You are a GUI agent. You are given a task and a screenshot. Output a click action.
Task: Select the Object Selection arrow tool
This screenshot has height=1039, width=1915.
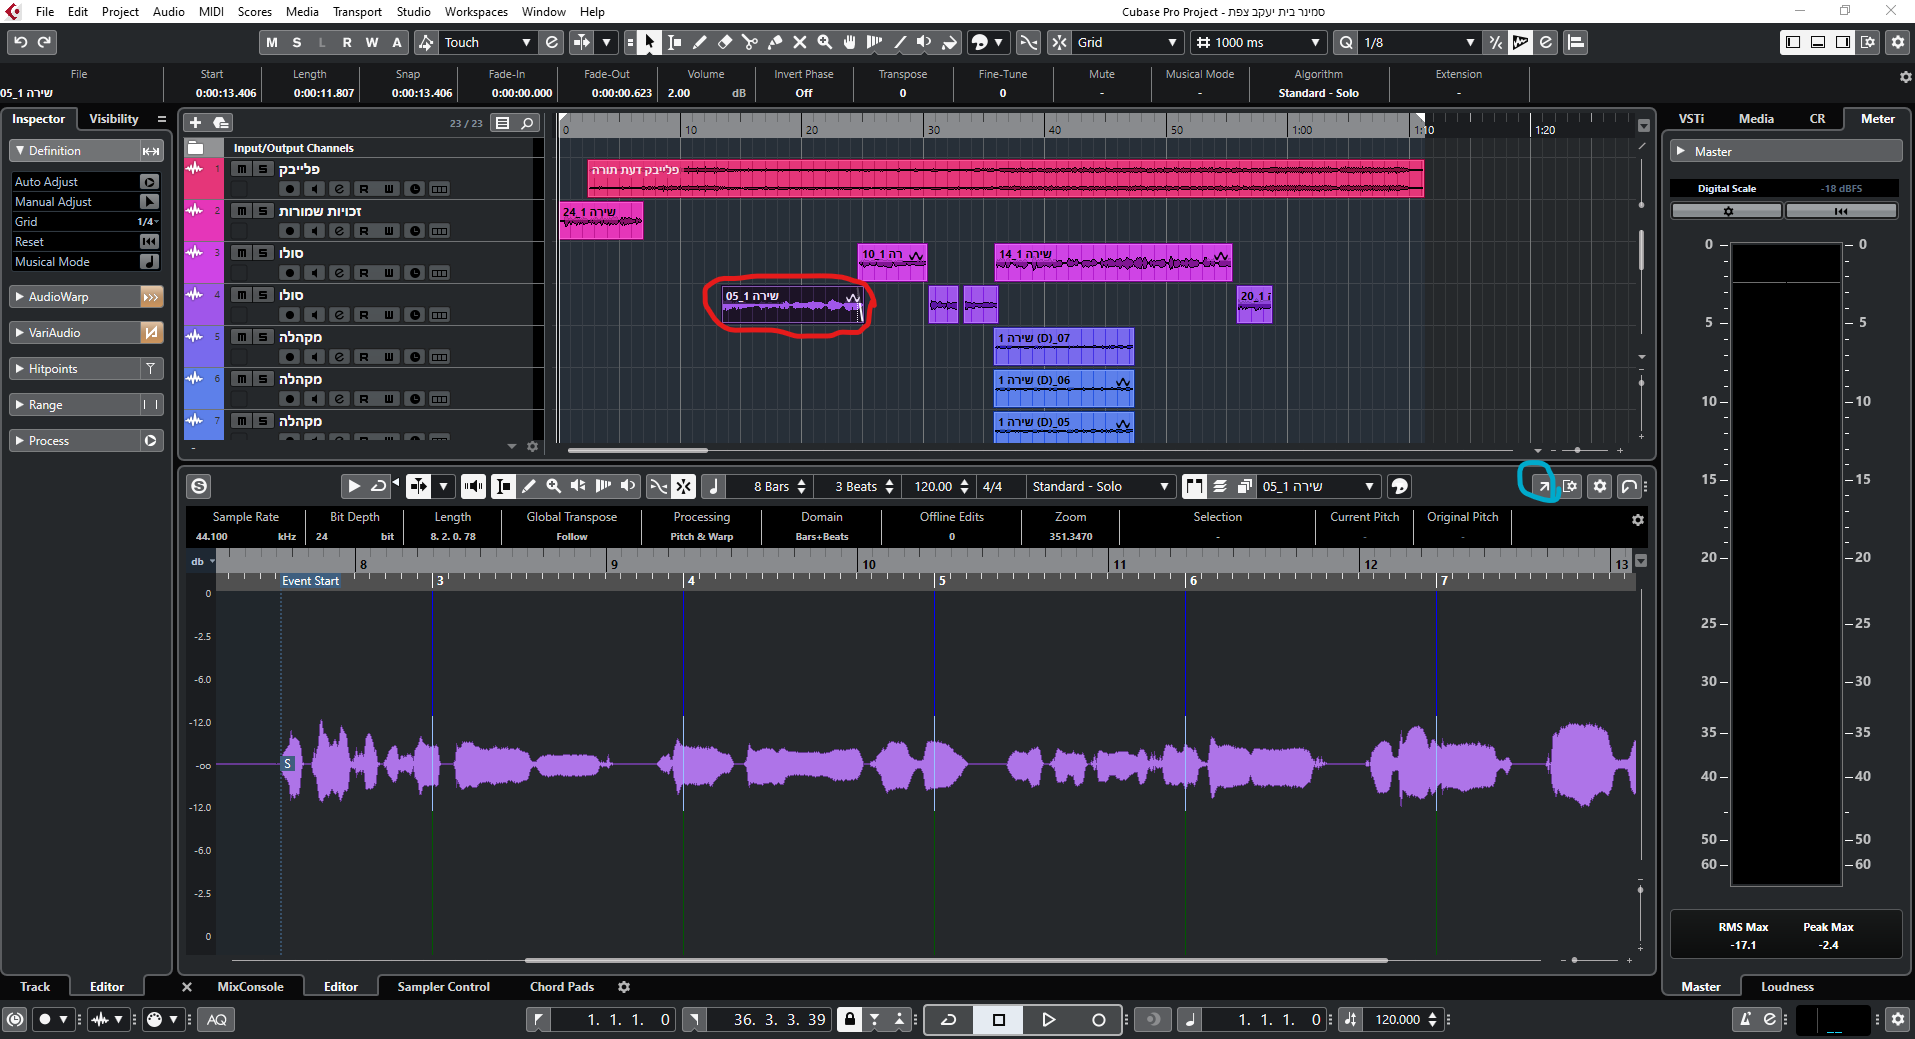coord(649,42)
